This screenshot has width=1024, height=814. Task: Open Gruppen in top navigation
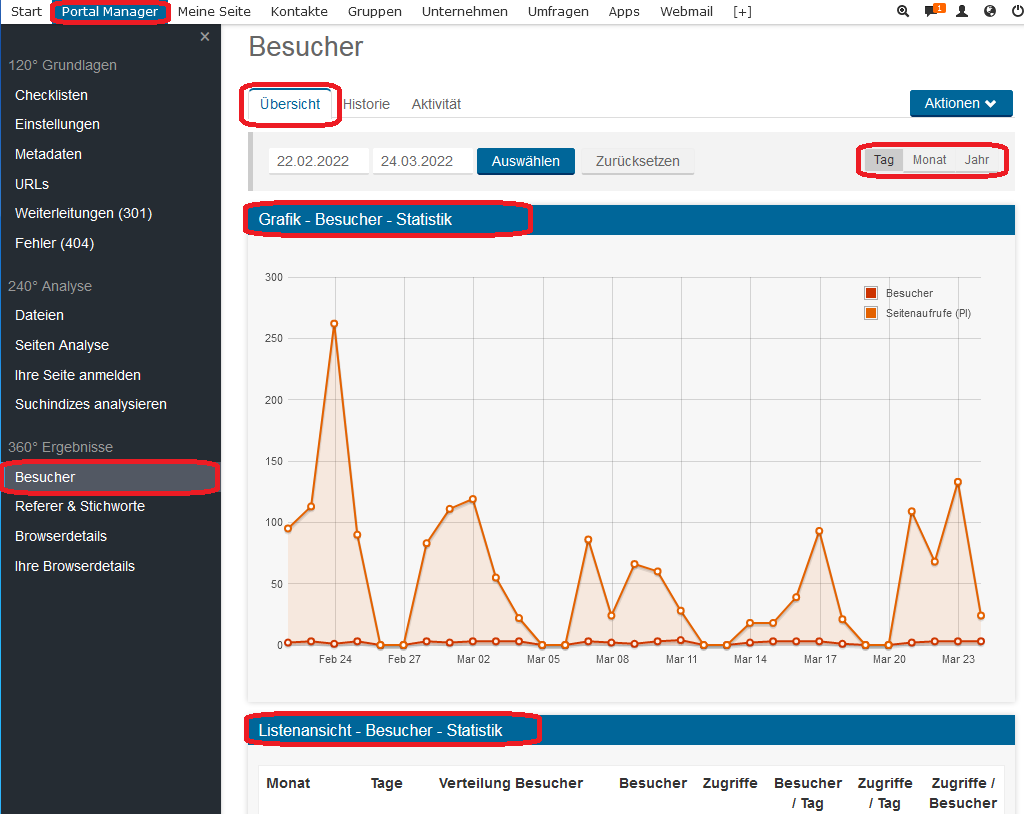(375, 12)
